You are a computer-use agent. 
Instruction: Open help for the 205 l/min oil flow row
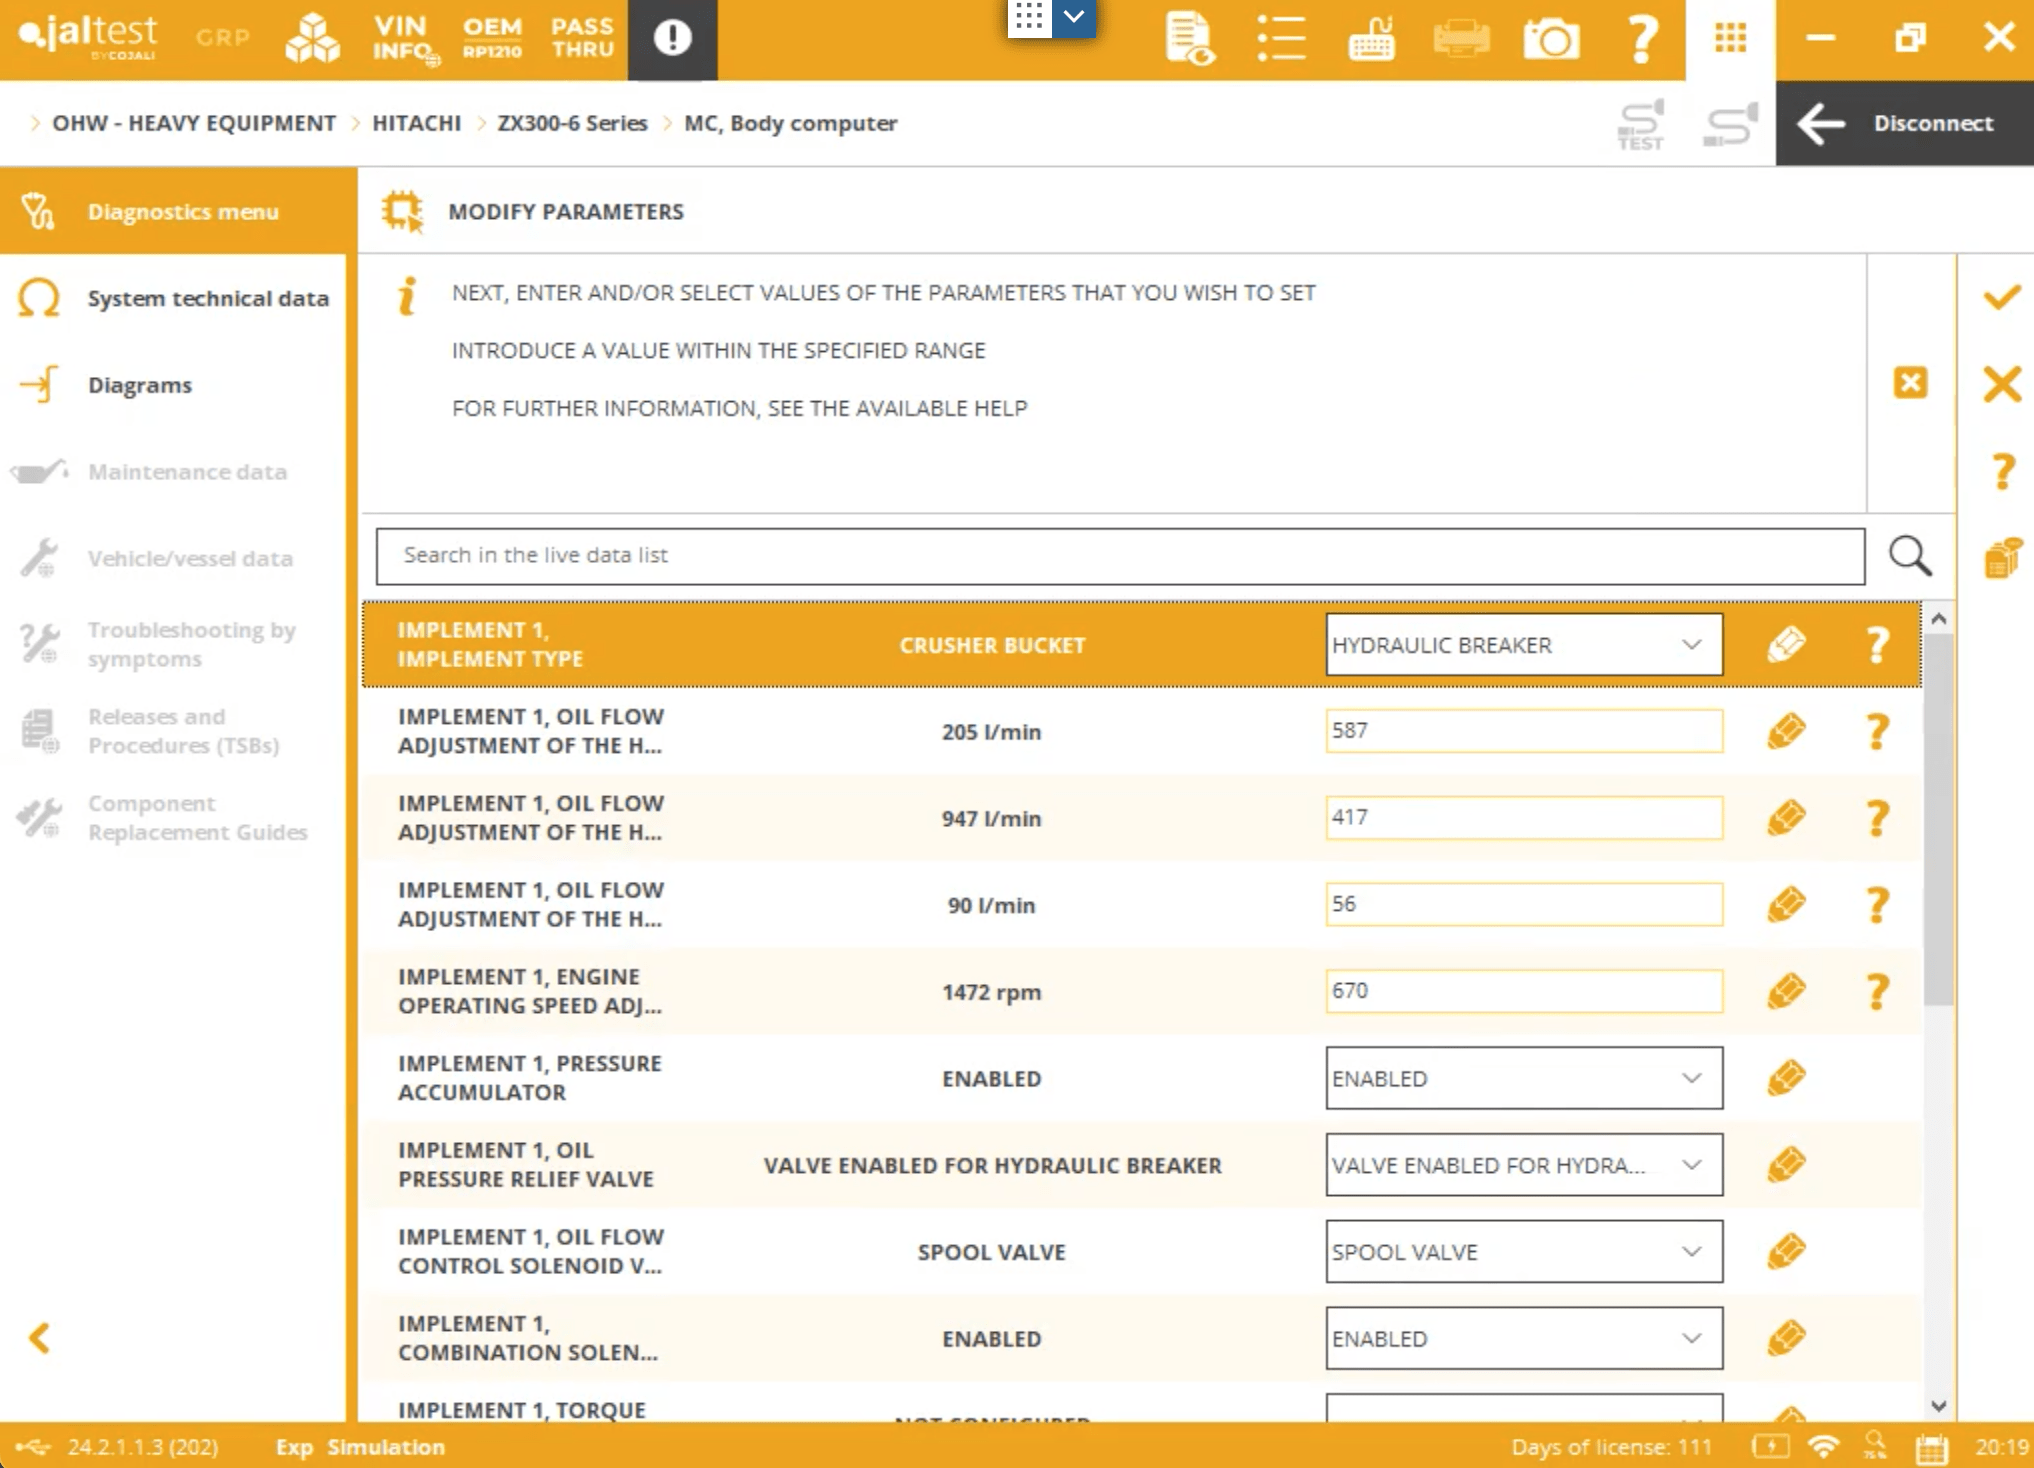coord(1877,732)
